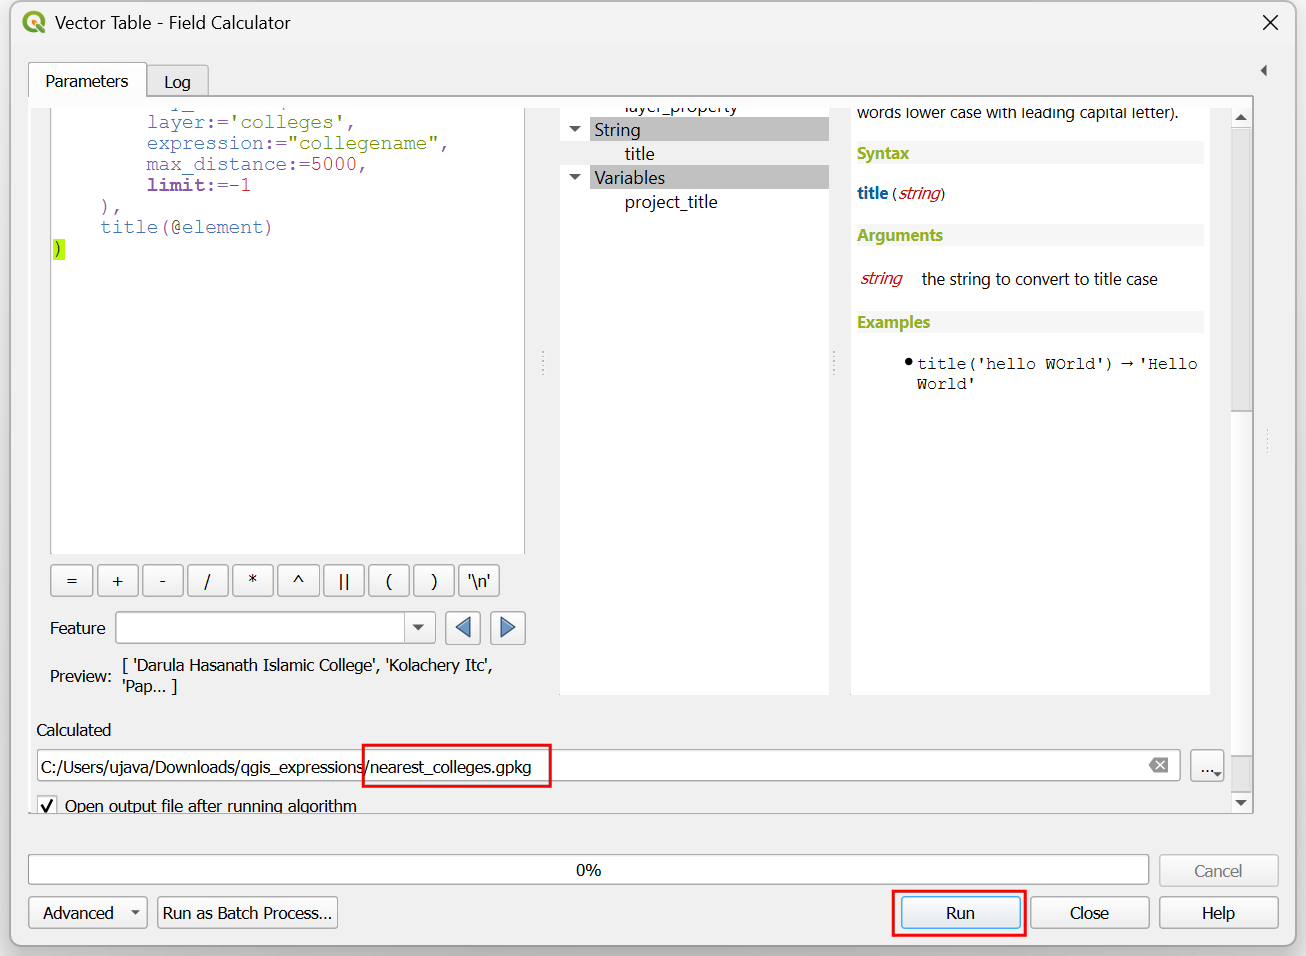The height and width of the screenshot is (956, 1306).
Task: Close the Field Calculator dialog
Action: tap(1089, 913)
